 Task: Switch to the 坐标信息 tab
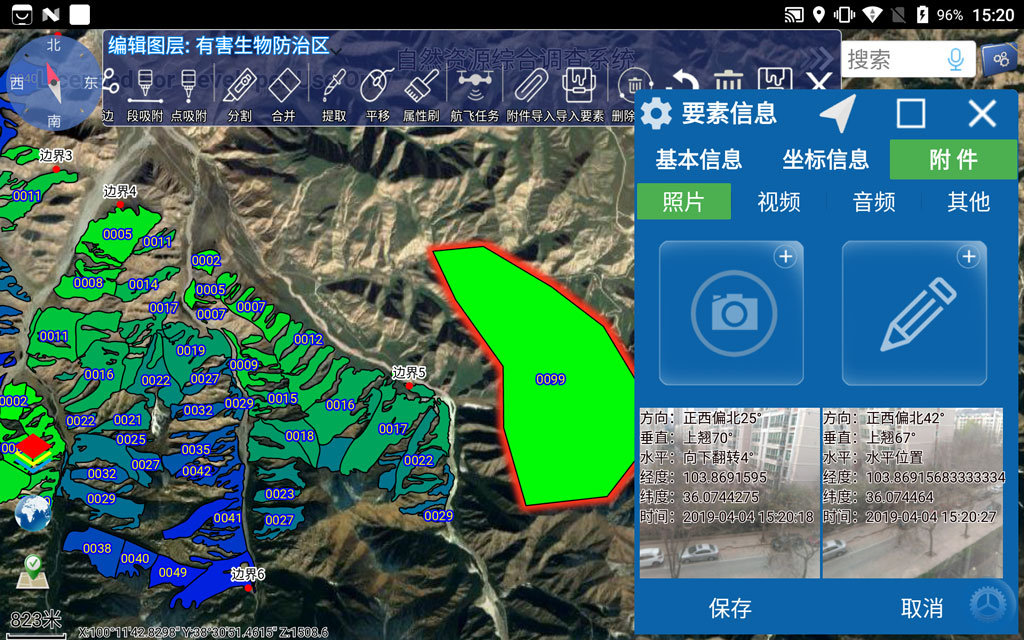825,159
